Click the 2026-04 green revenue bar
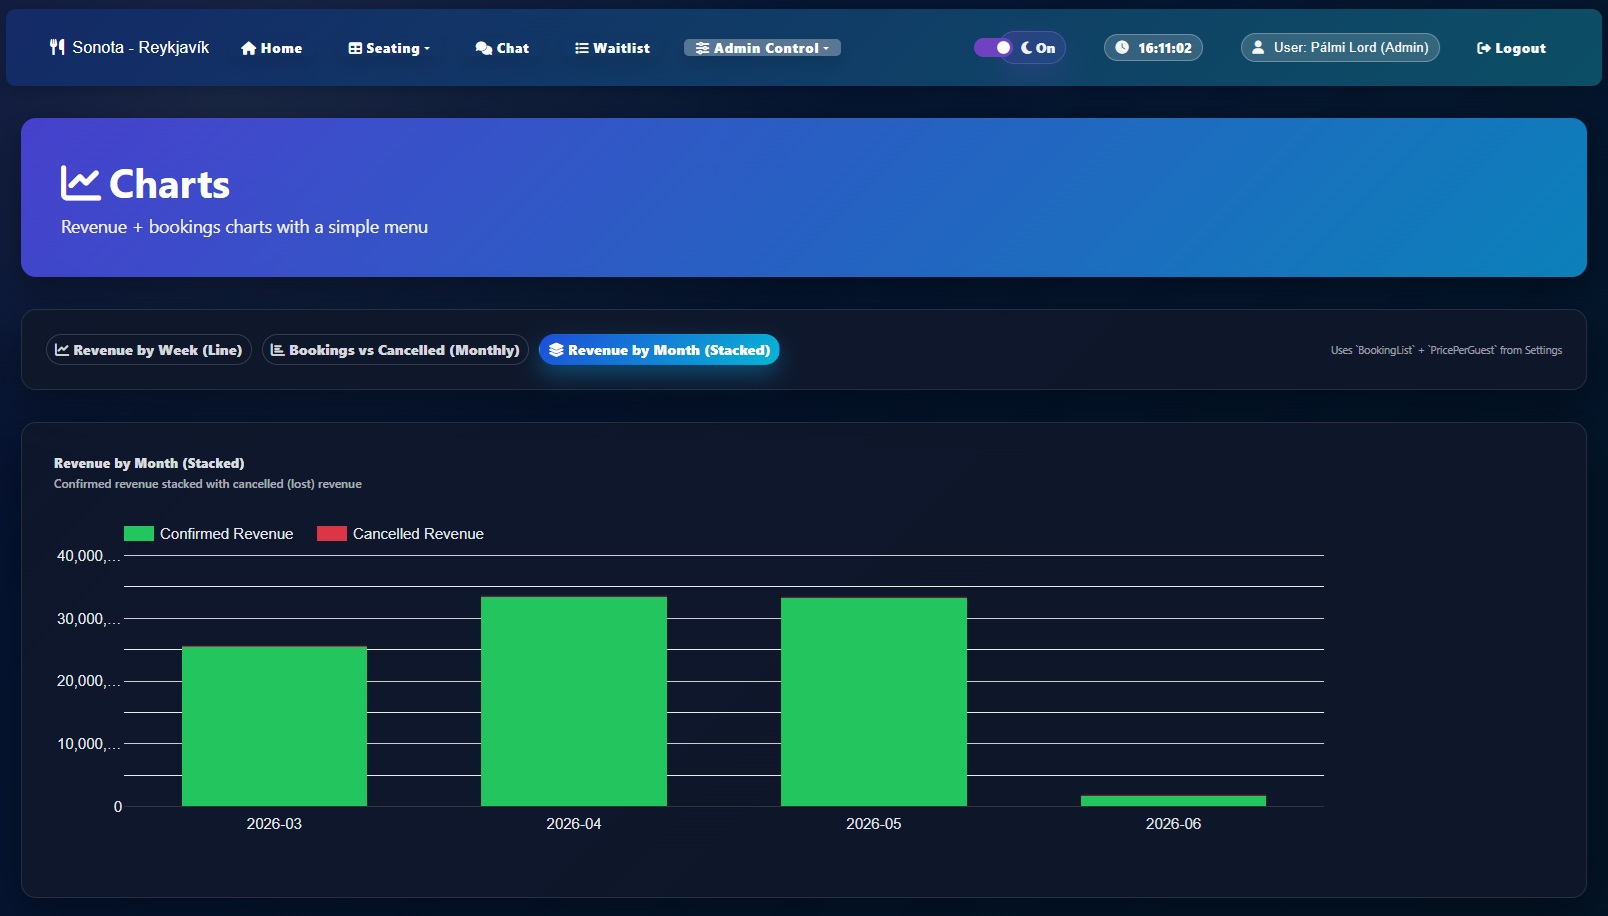1608x916 pixels. click(573, 701)
